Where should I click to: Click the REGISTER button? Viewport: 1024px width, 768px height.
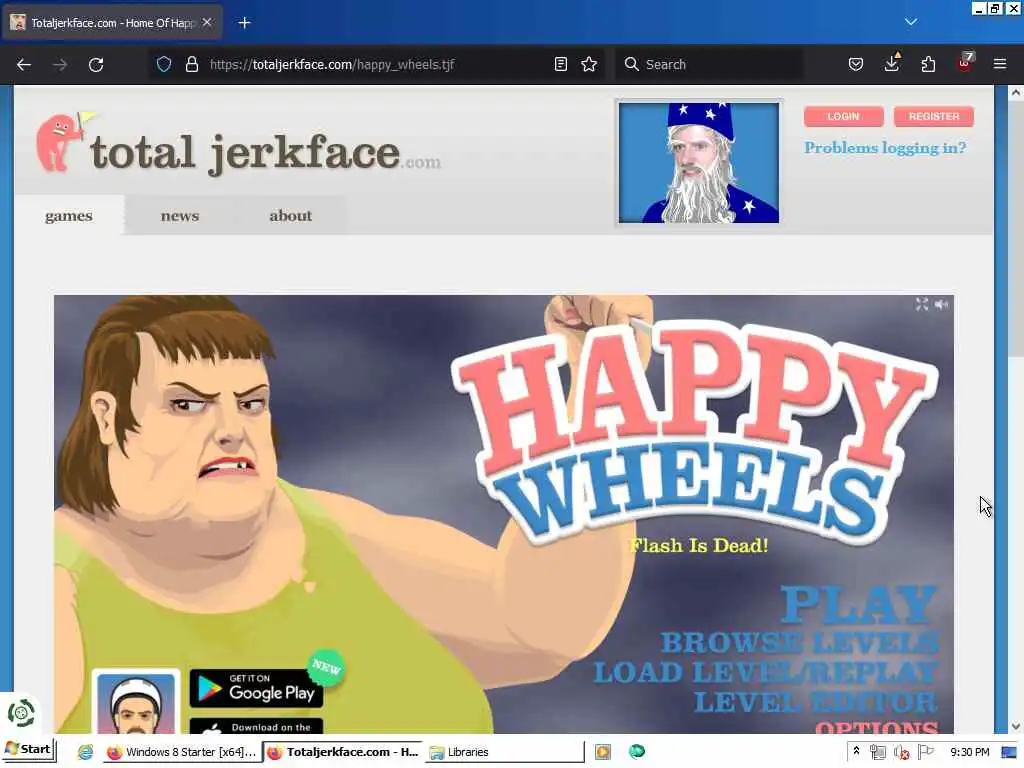click(x=934, y=116)
